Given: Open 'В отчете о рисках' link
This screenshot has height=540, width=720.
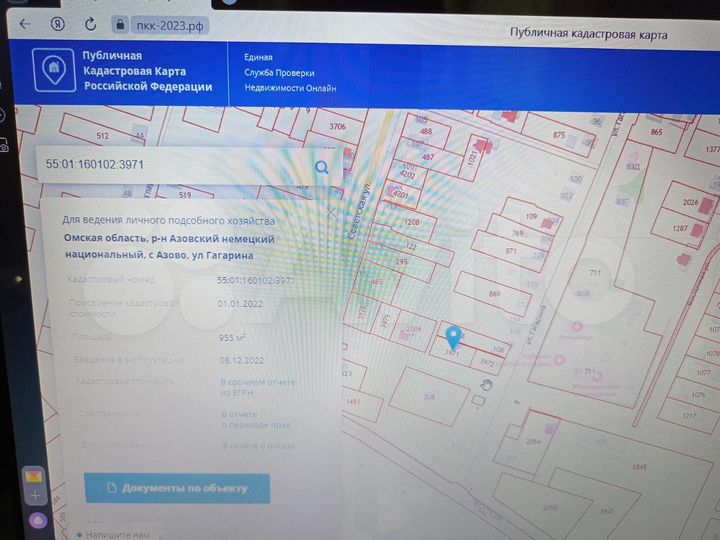Looking at the screenshot, I should click(x=259, y=446).
